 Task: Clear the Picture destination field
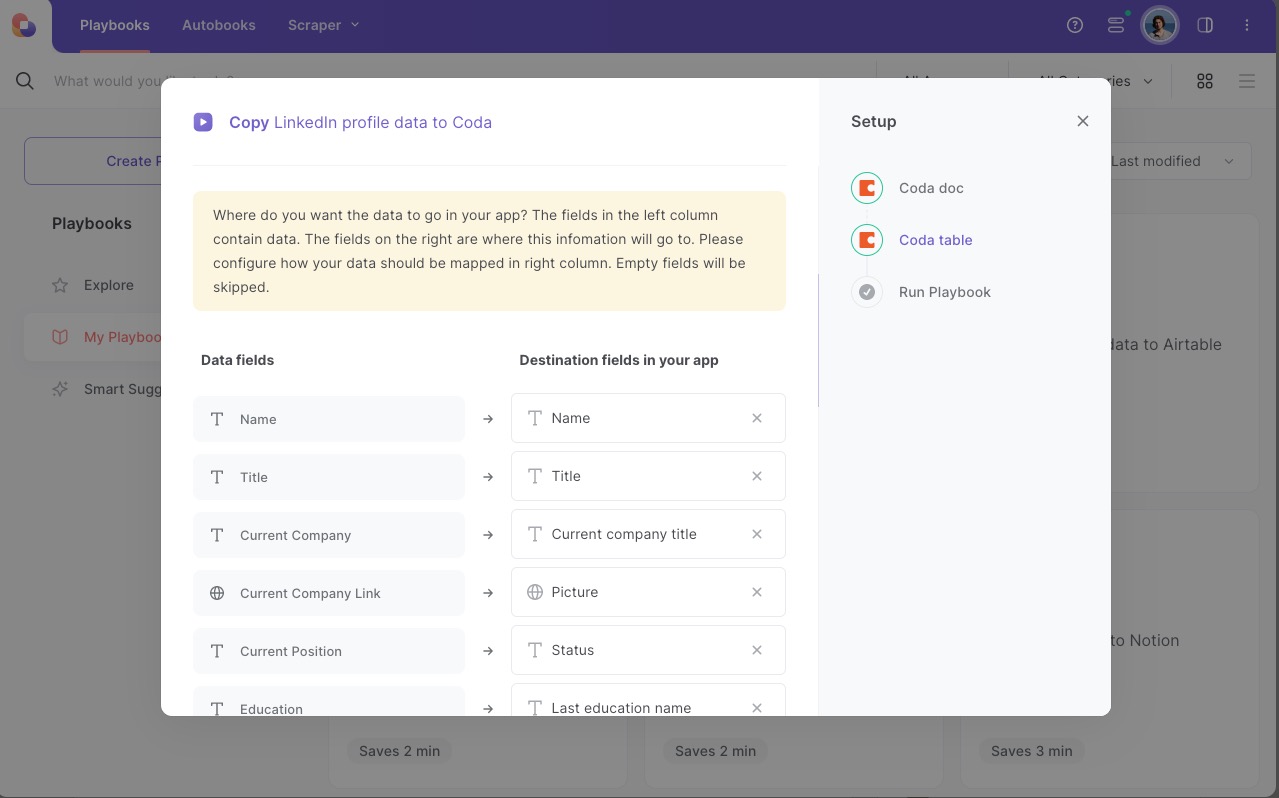[757, 592]
